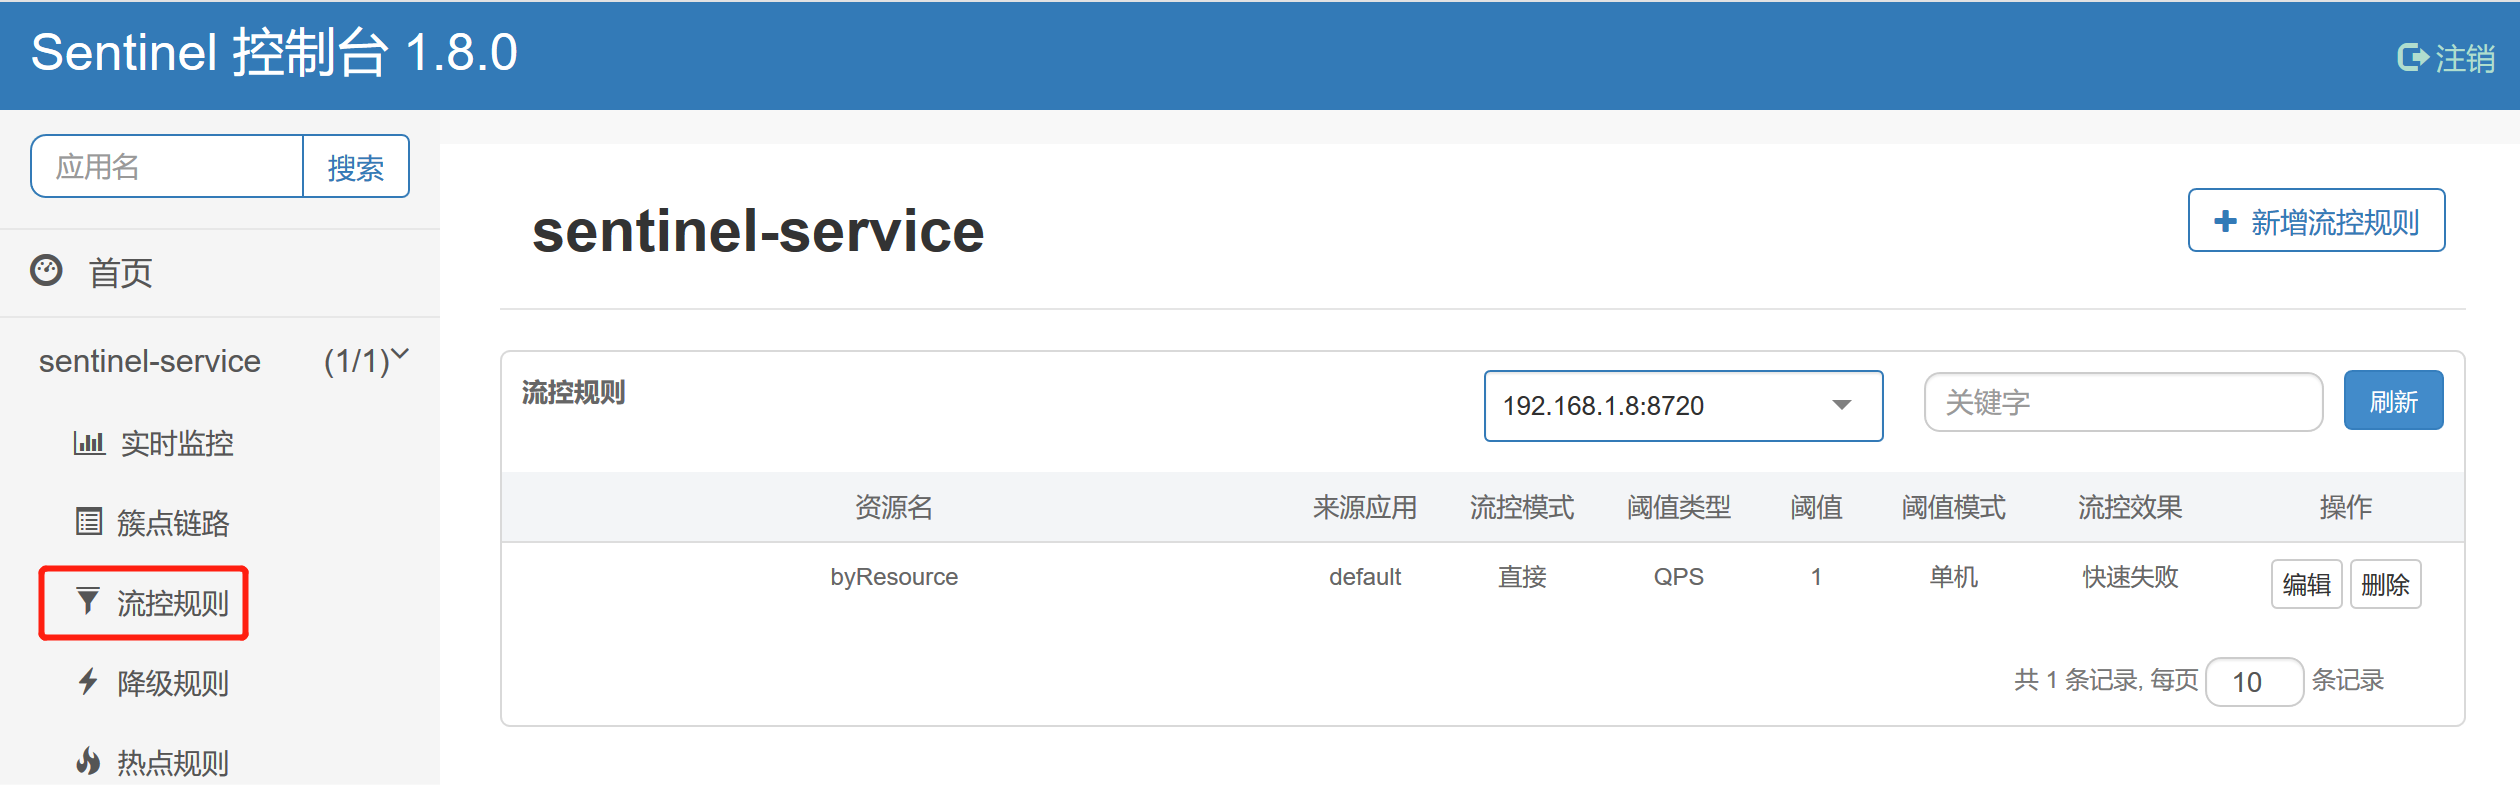Click the flame icon for 热点规则
The width and height of the screenshot is (2520, 785).
coord(88,761)
